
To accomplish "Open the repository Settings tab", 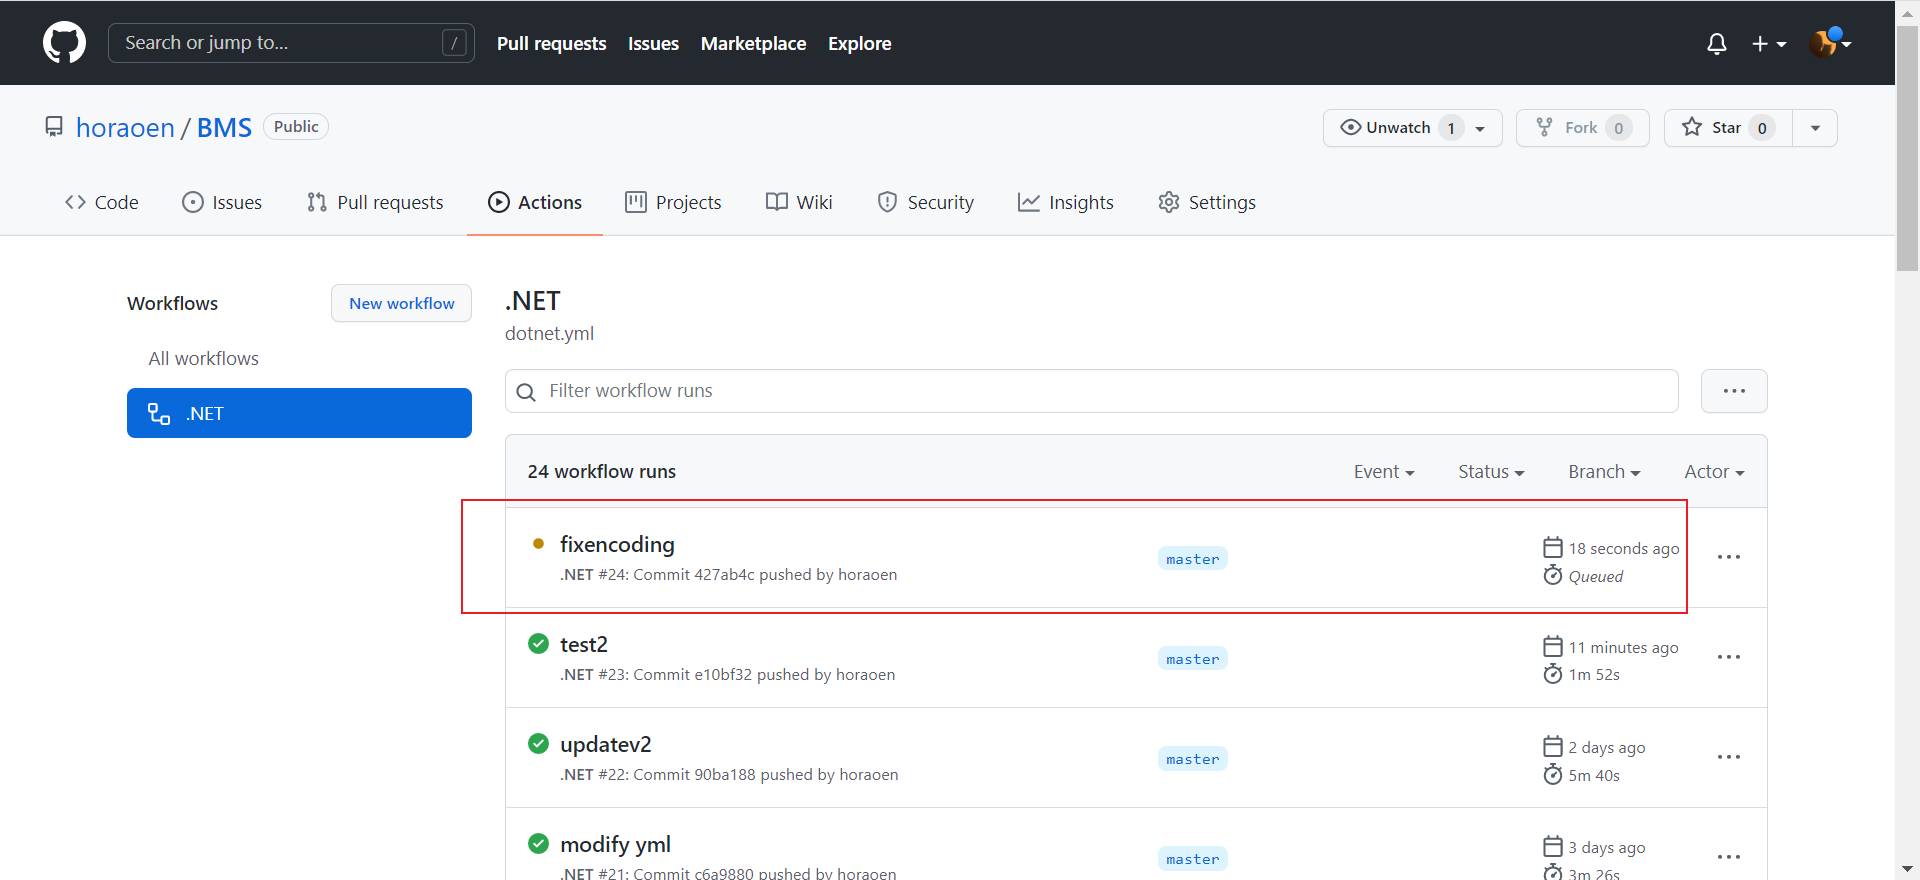I will (x=1207, y=202).
